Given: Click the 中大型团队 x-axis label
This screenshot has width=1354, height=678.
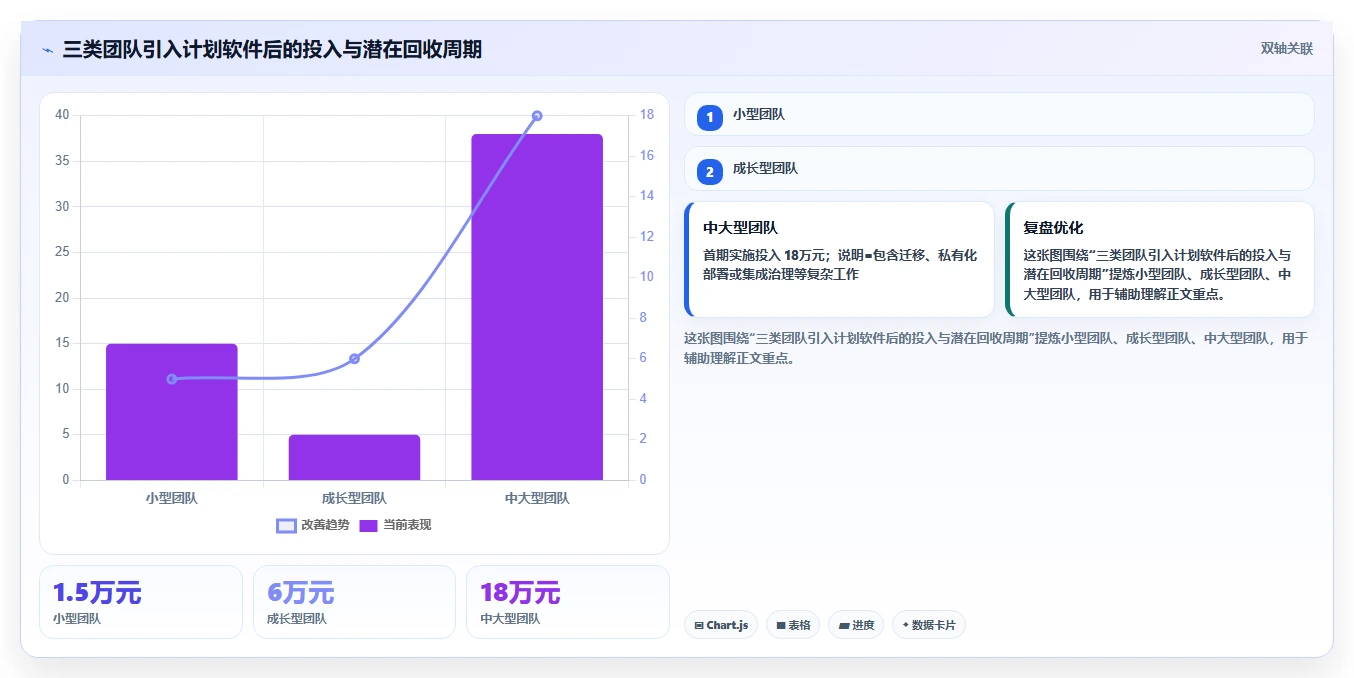Looking at the screenshot, I should click(x=537, y=498).
